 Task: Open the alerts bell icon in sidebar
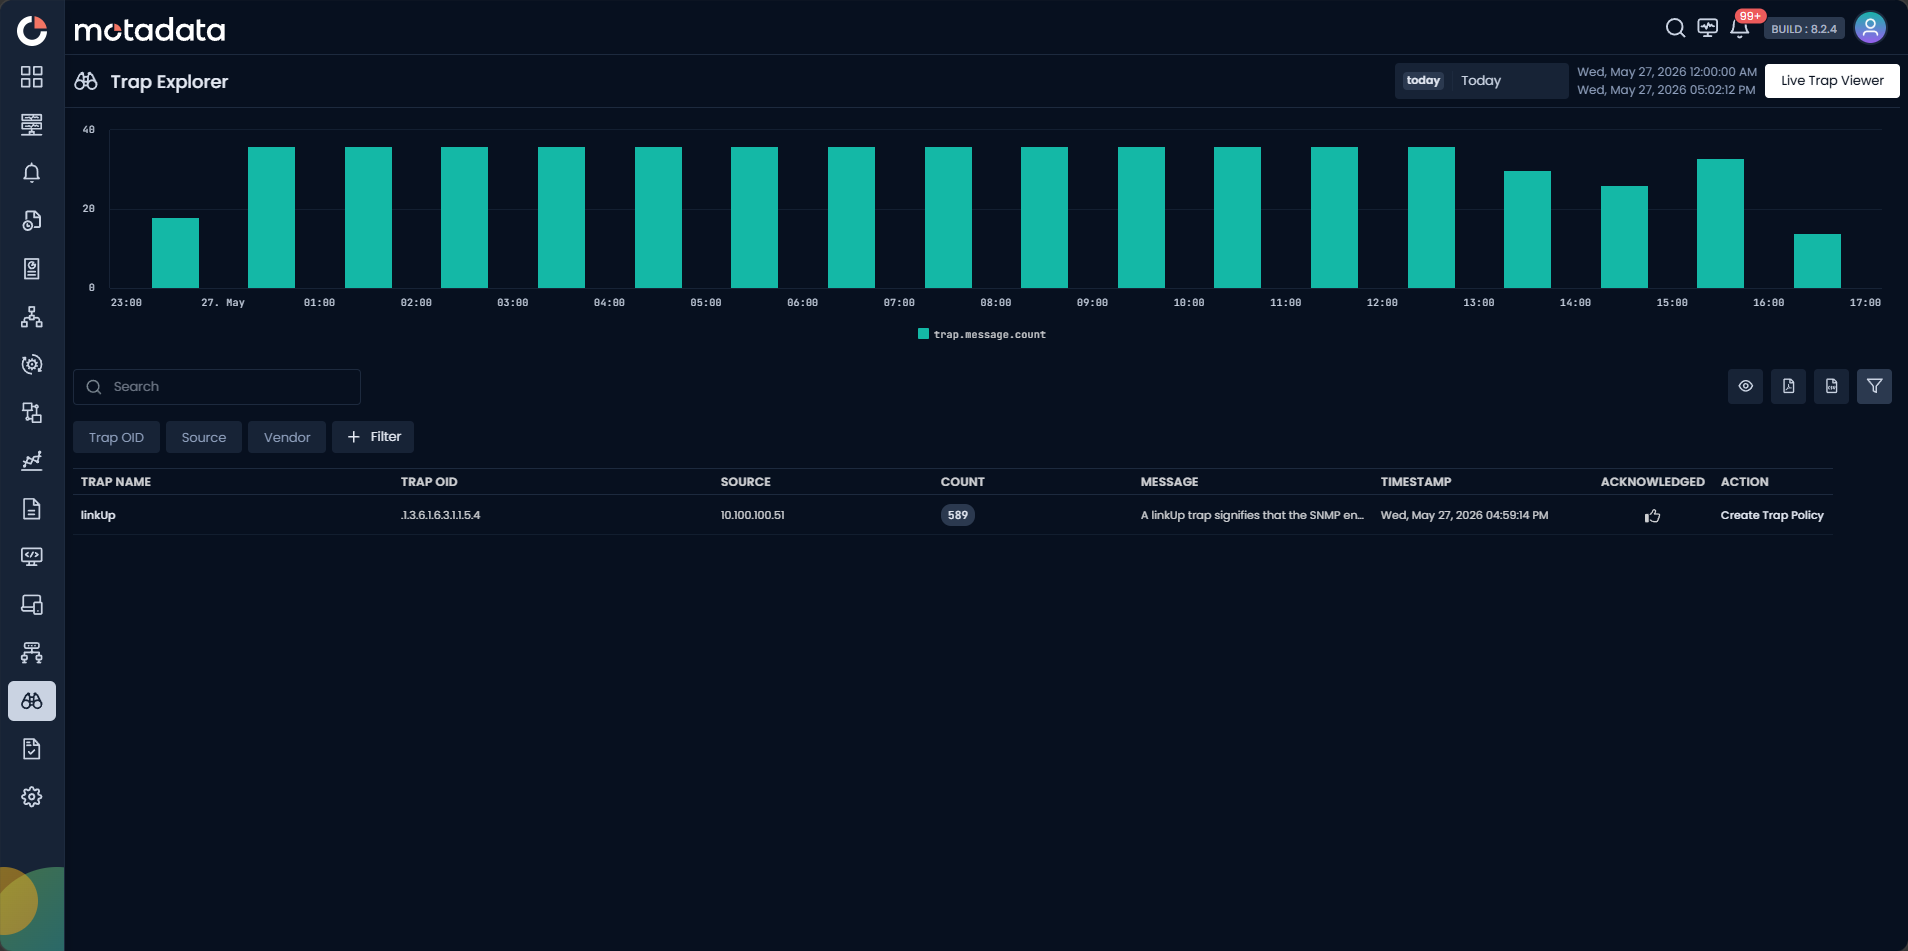(x=32, y=173)
